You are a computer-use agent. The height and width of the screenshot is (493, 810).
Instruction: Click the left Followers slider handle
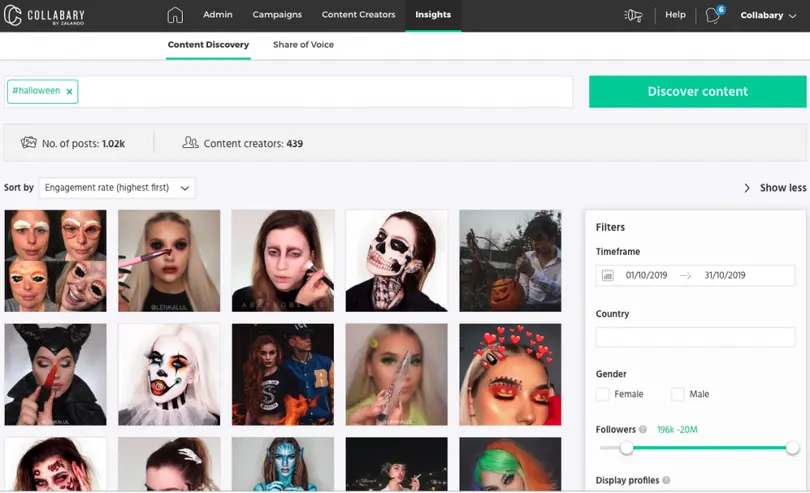pos(626,448)
